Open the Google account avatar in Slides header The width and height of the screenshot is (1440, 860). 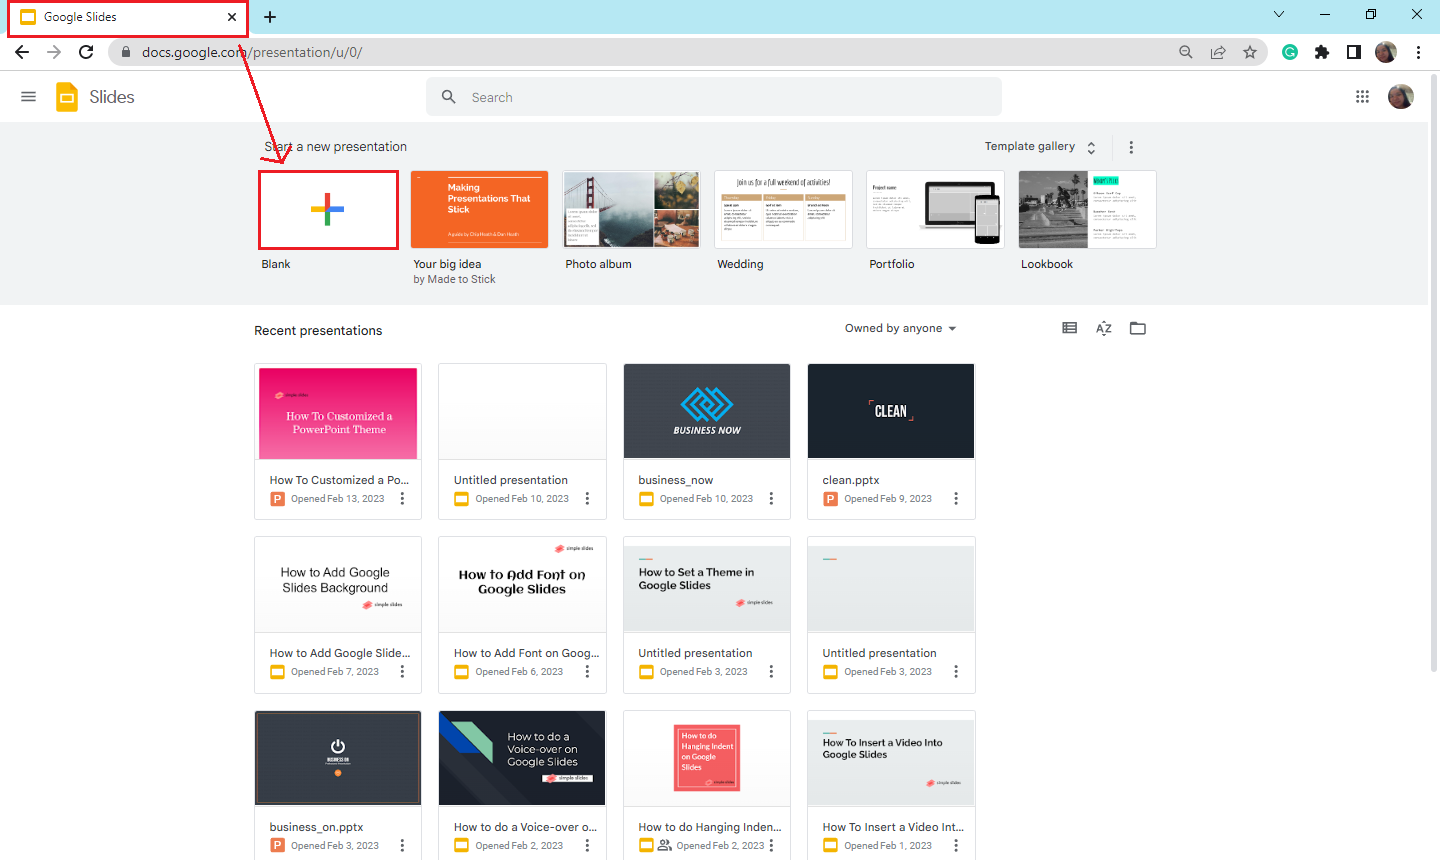click(1401, 97)
